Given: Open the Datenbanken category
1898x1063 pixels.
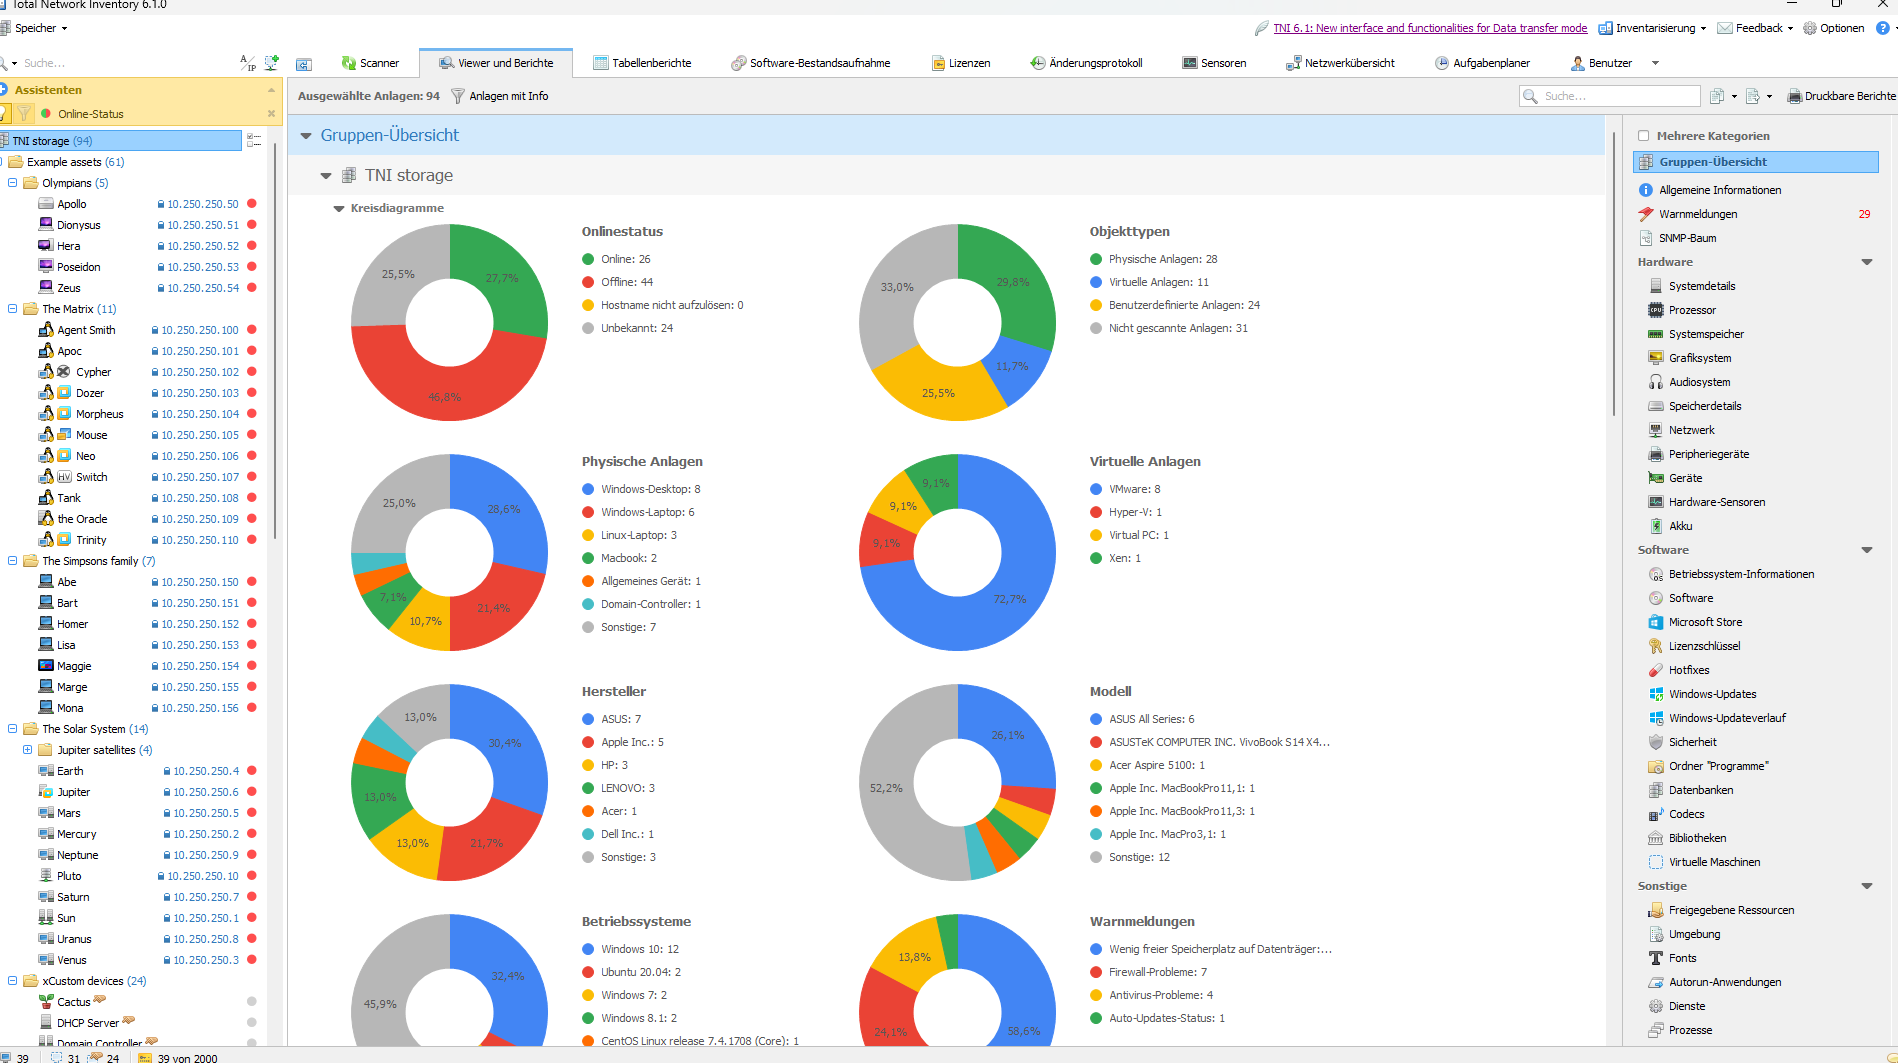Looking at the screenshot, I should [1701, 790].
